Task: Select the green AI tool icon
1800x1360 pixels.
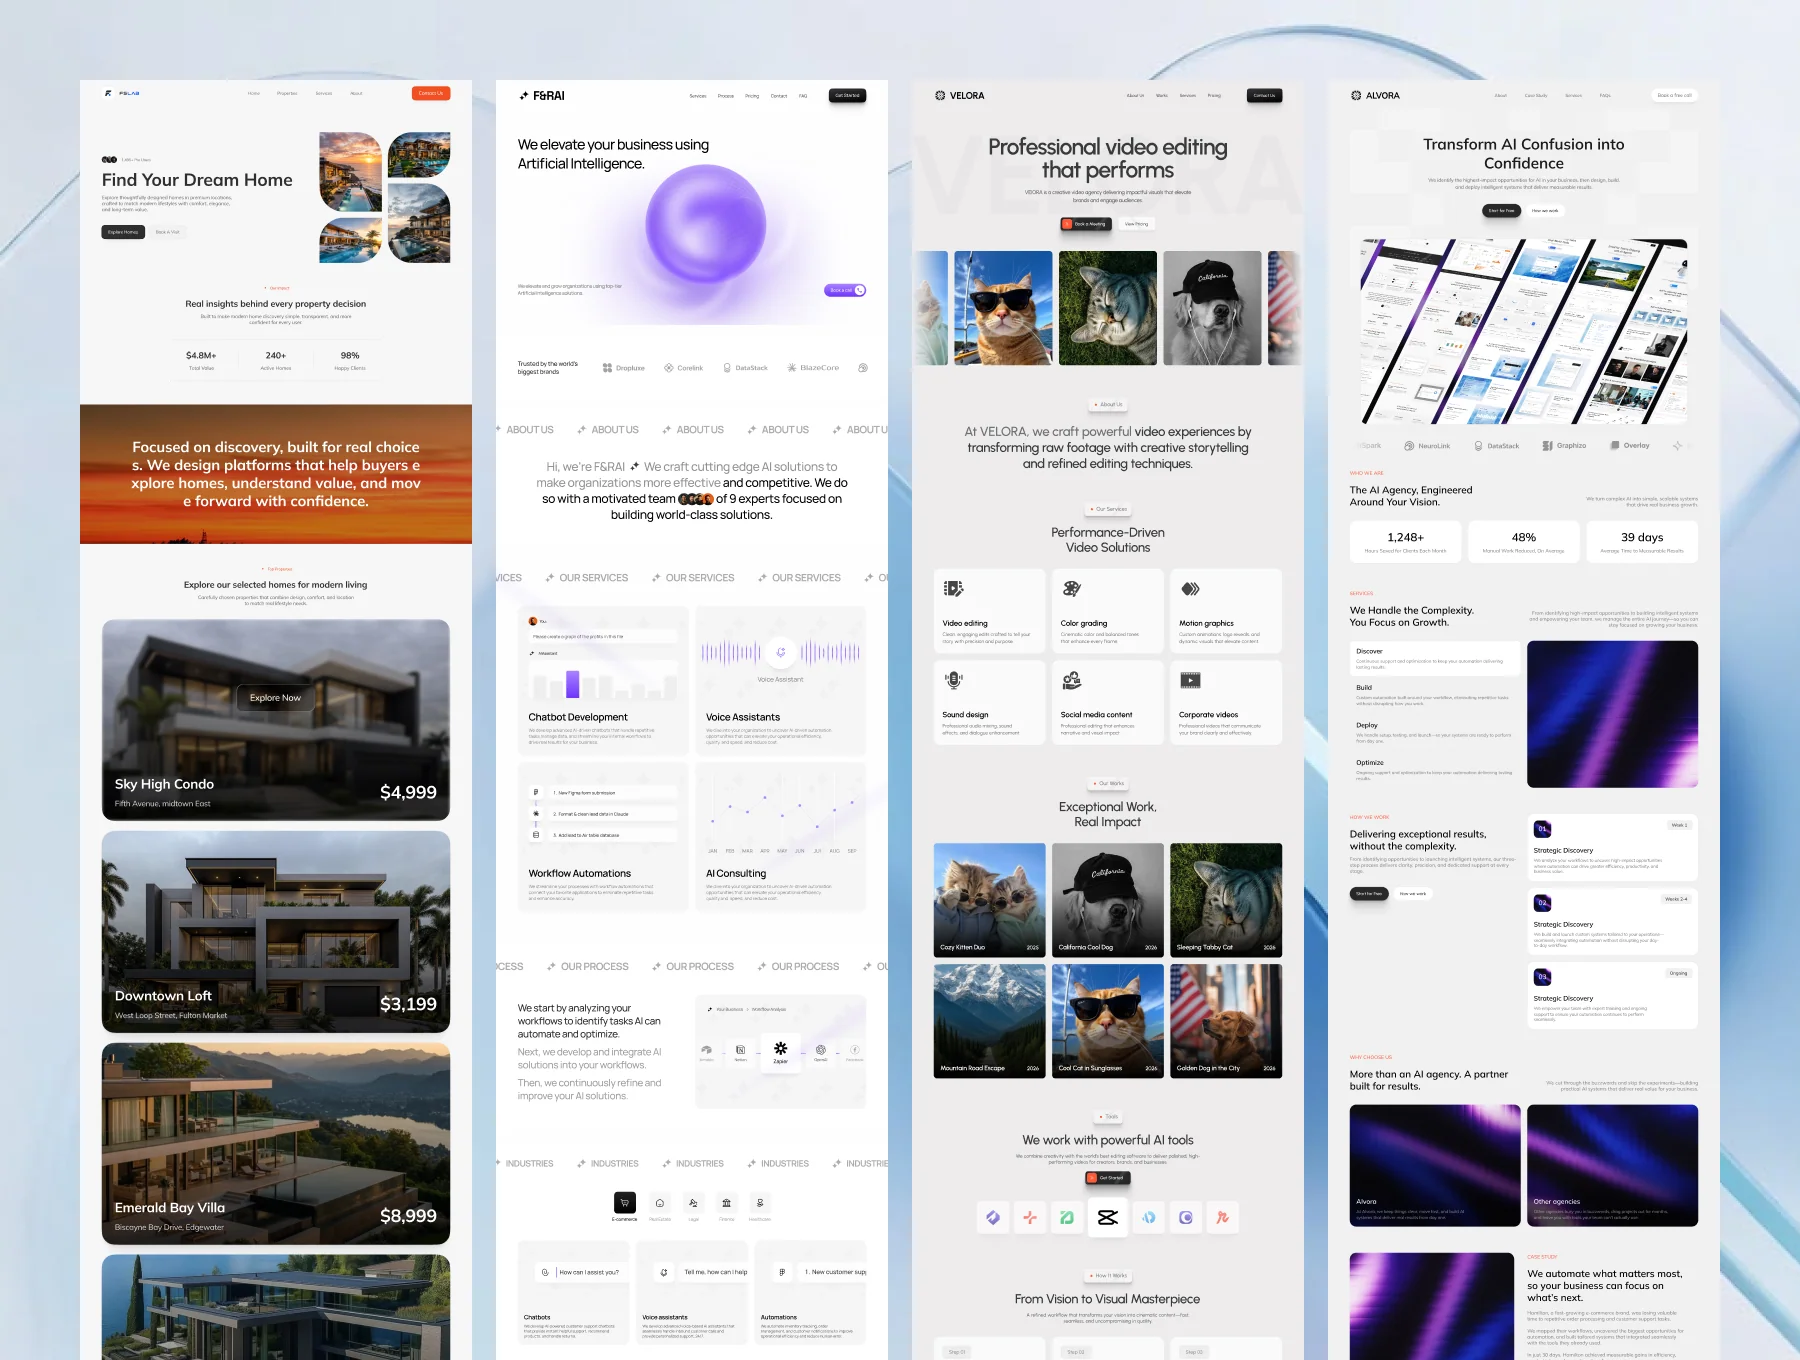Action: tap(1067, 1217)
